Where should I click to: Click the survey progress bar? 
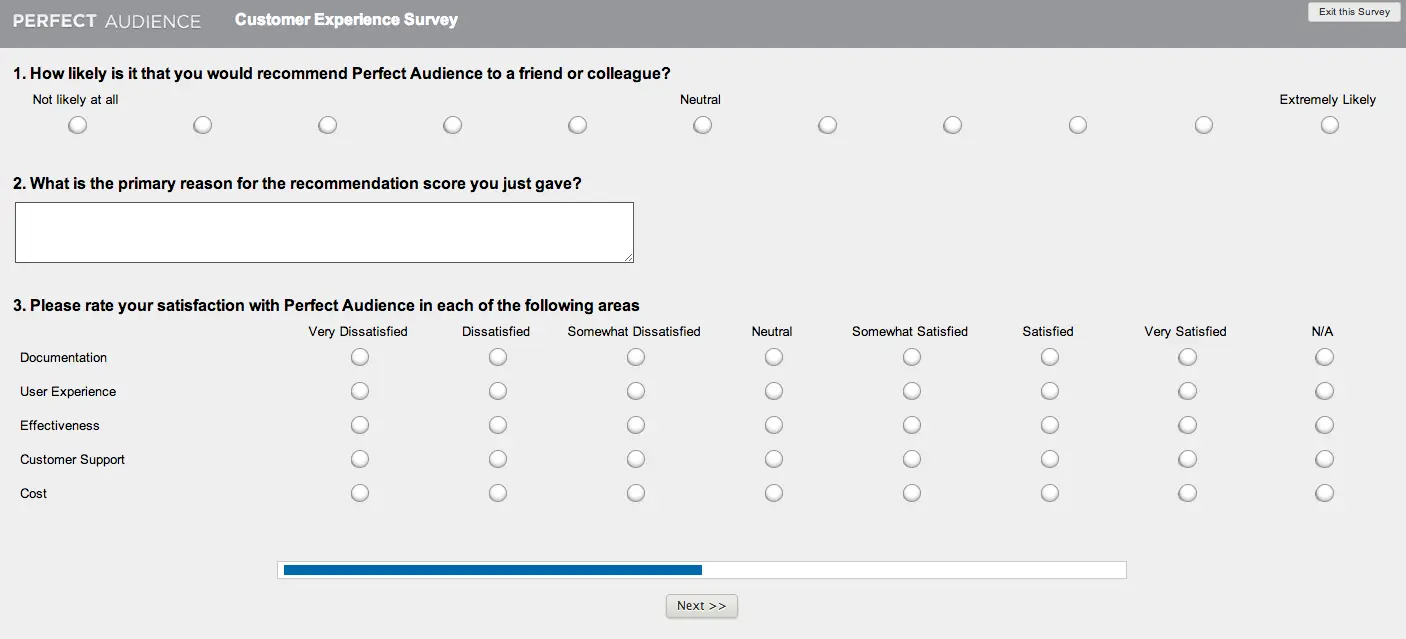click(x=703, y=569)
